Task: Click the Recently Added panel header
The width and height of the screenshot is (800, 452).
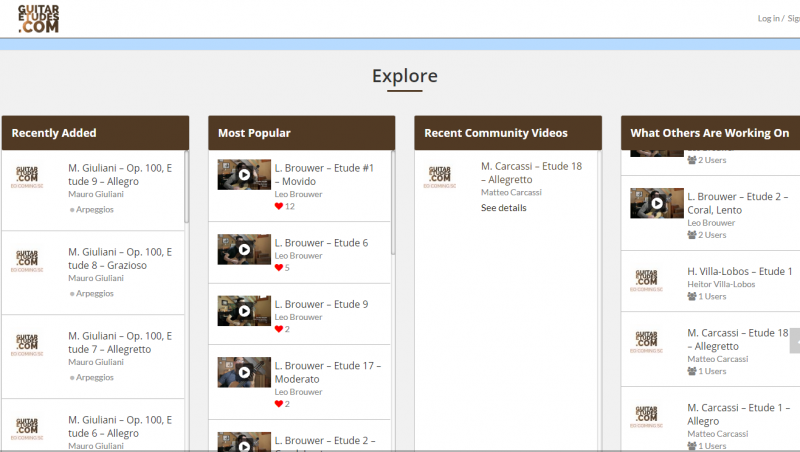Action: pos(95,133)
